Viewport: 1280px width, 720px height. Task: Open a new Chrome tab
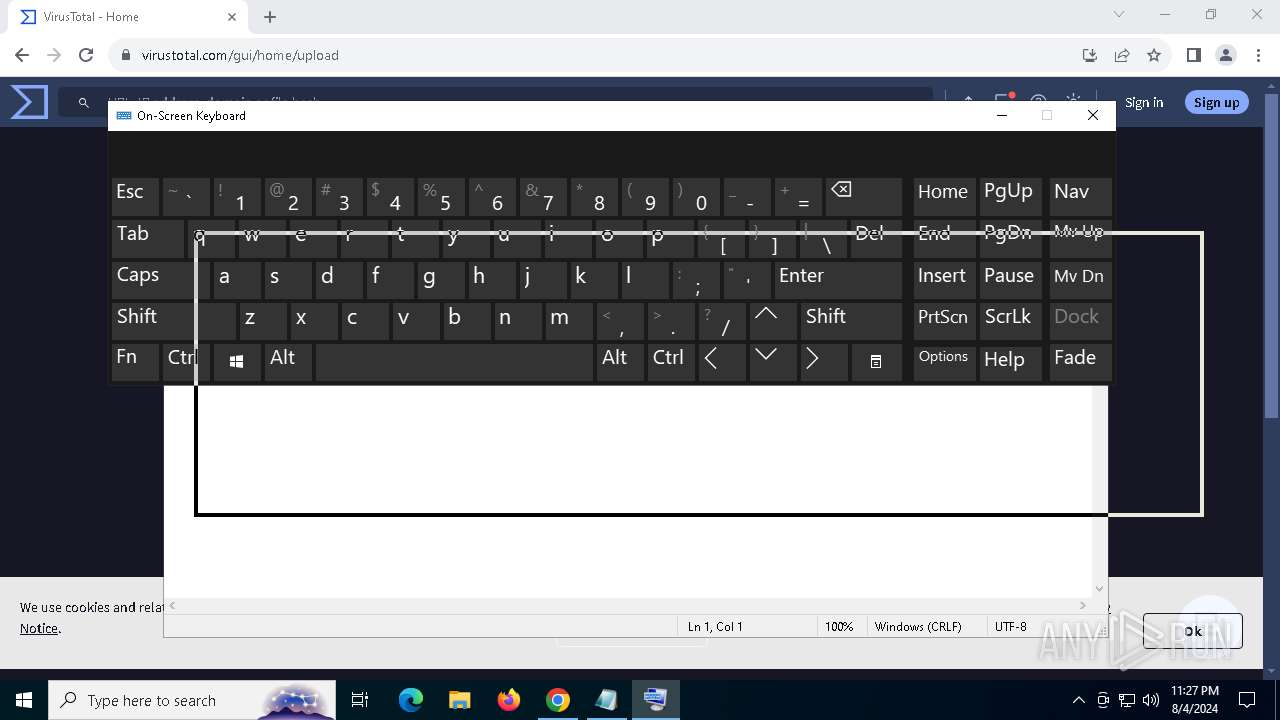pyautogui.click(x=270, y=17)
